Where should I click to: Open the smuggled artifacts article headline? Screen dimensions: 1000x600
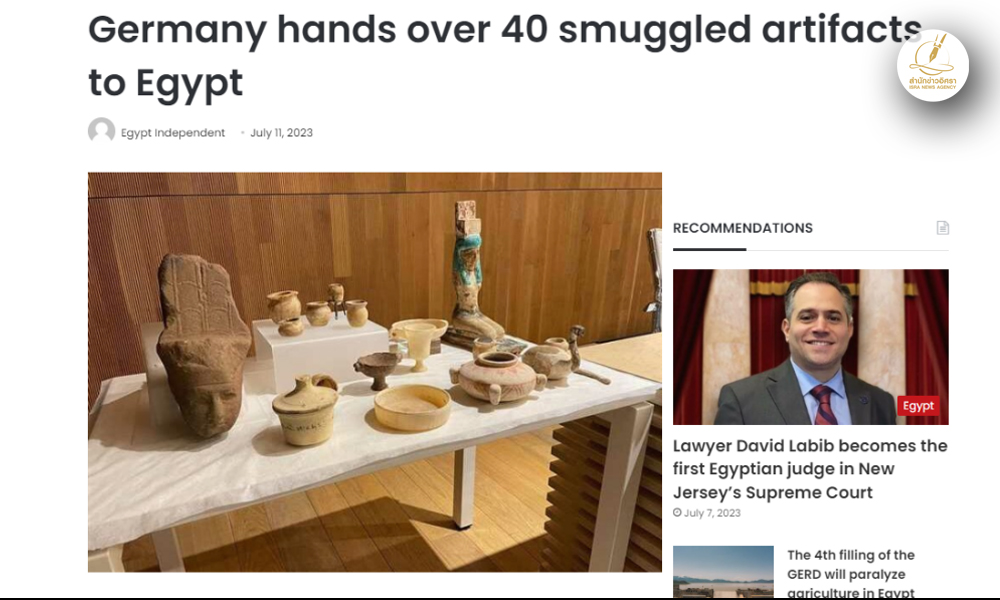(504, 56)
